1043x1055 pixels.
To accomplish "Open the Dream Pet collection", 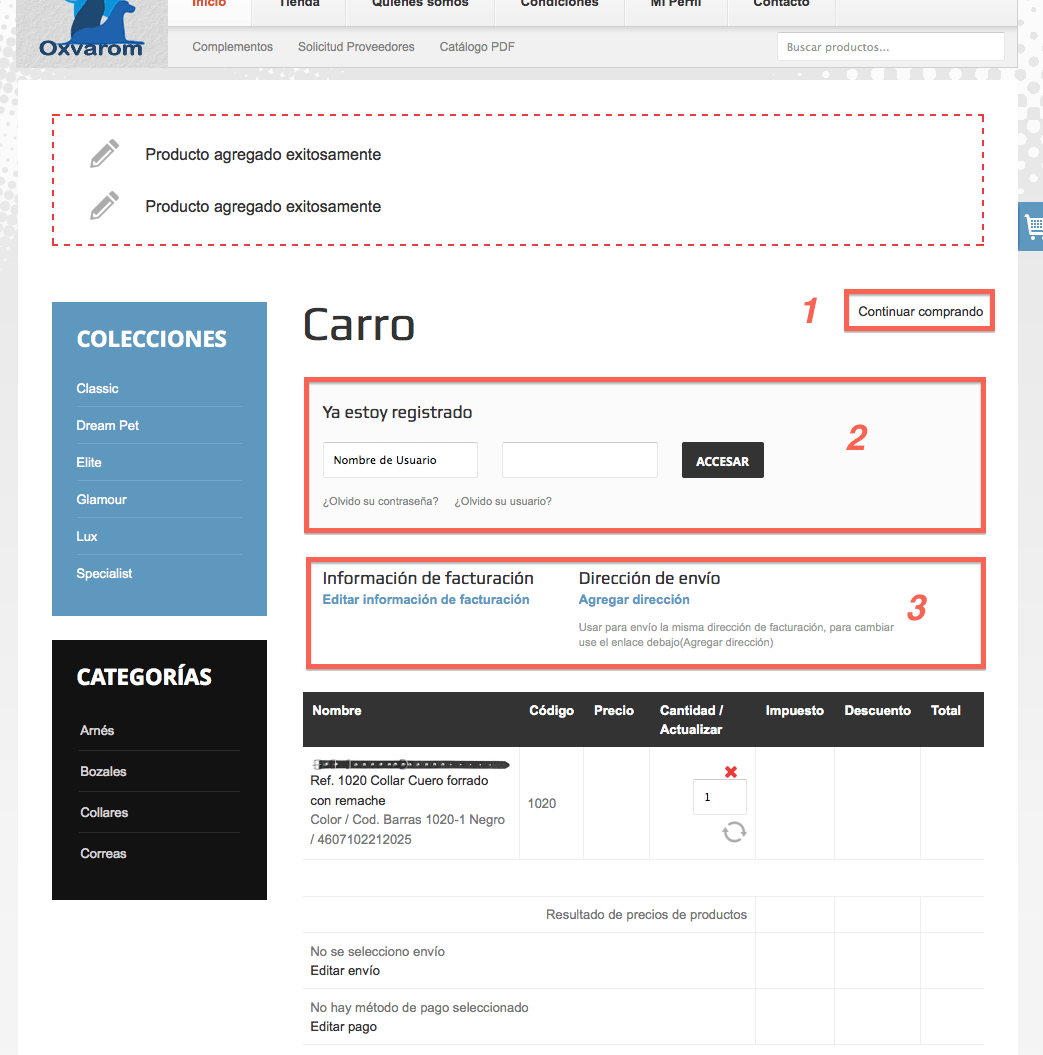I will tap(108, 425).
